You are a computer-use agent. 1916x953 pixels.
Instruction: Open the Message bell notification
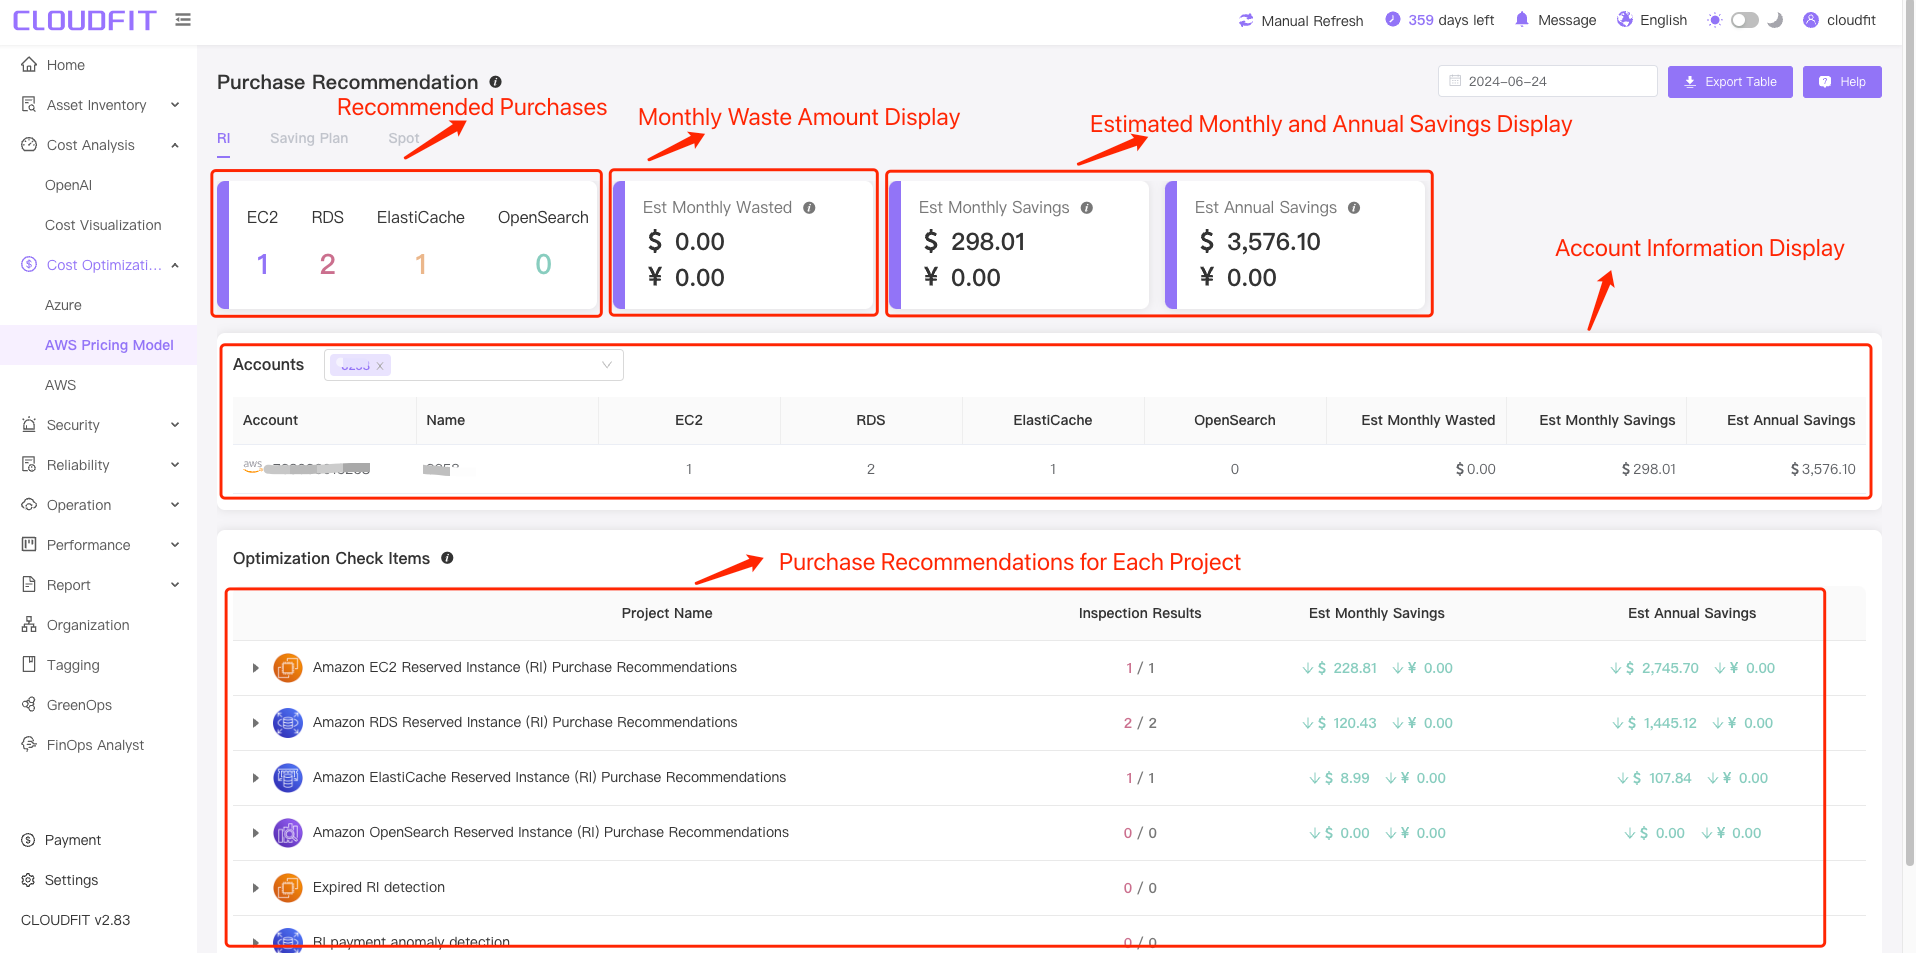(x=1522, y=19)
